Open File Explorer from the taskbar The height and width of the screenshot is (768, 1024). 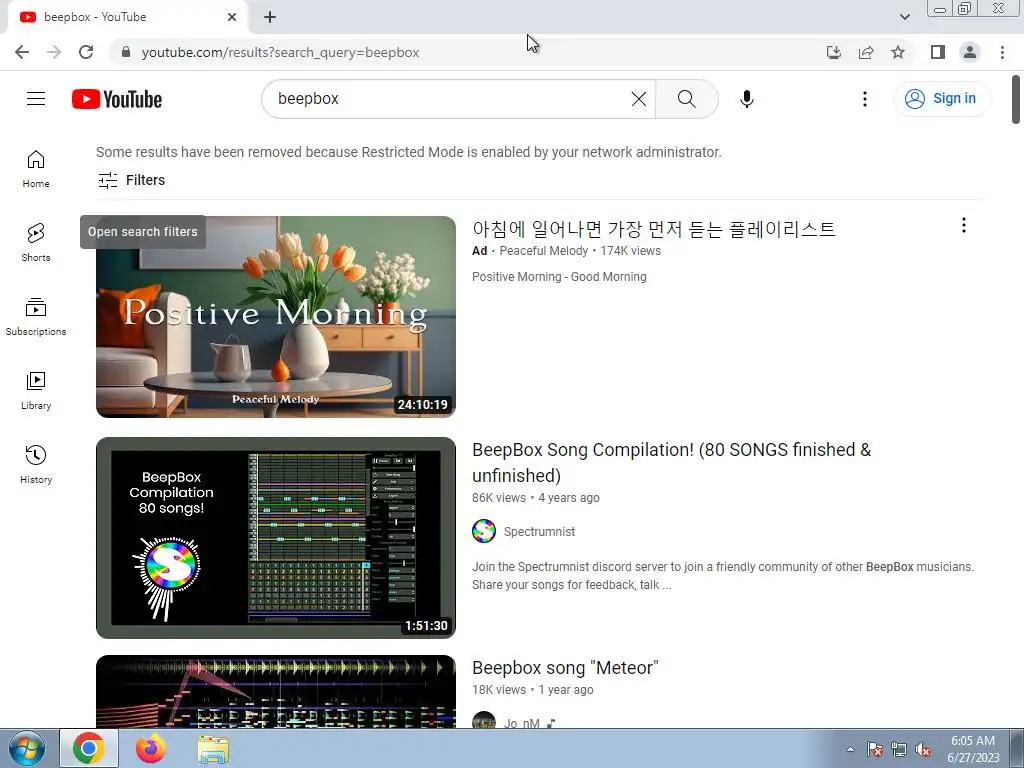pos(213,749)
